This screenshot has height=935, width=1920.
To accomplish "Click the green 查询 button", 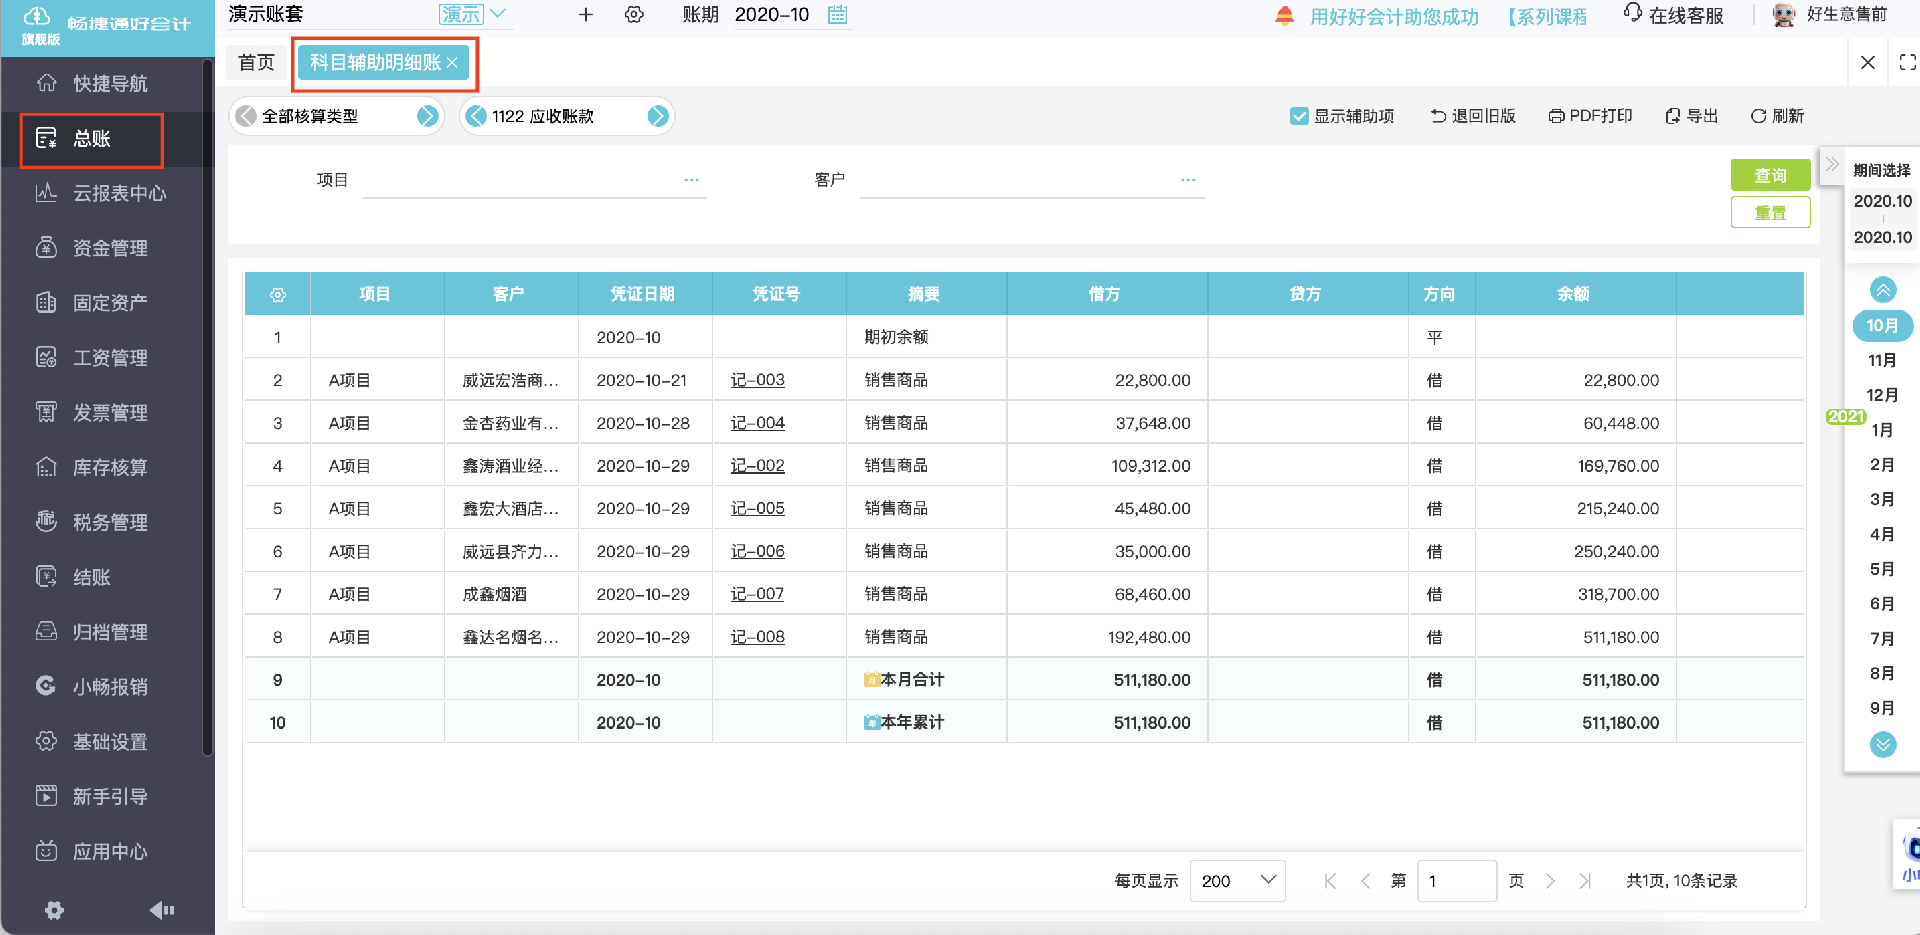I will pos(1770,175).
